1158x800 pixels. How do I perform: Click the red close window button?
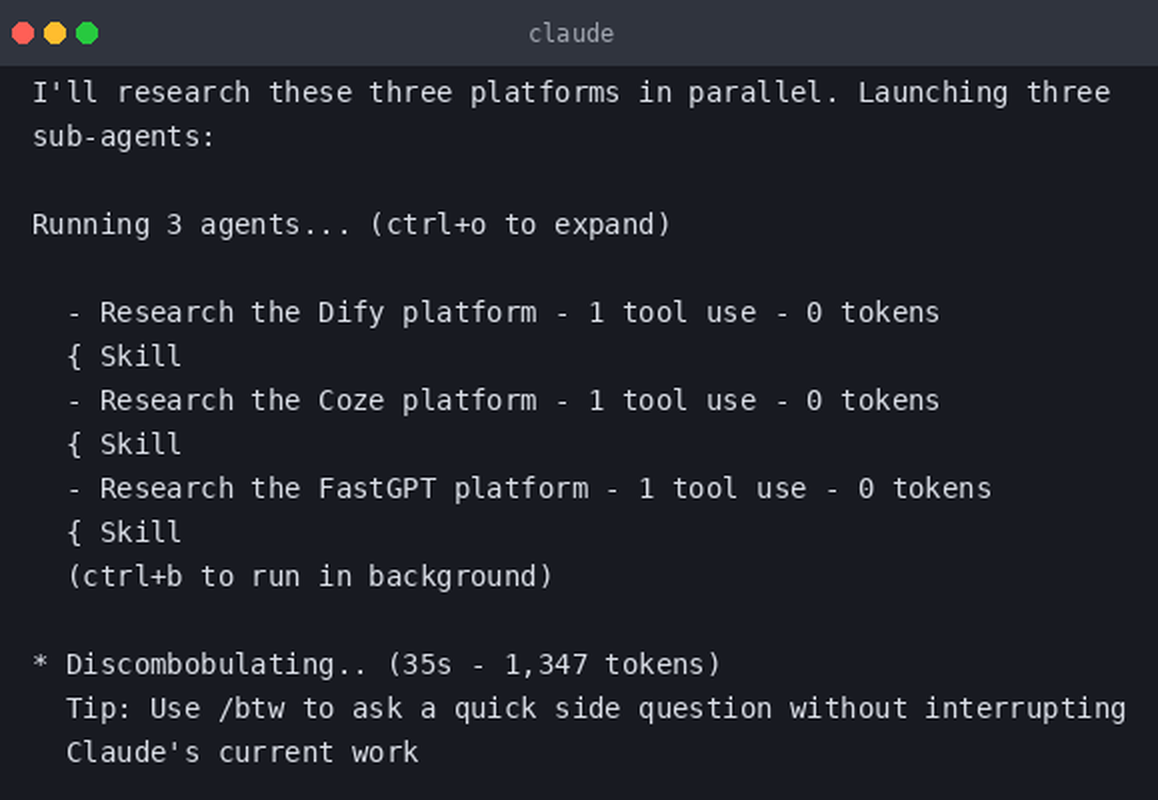pos(23,33)
